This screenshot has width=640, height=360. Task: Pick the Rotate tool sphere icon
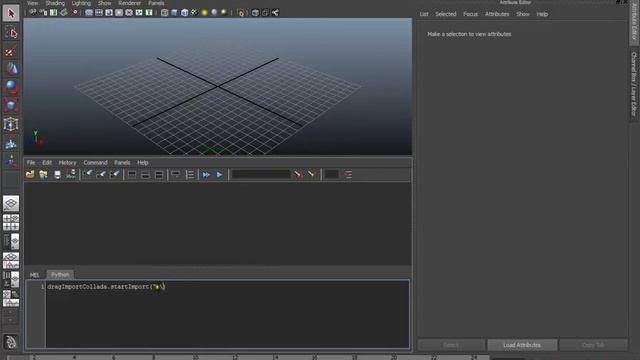[11, 87]
